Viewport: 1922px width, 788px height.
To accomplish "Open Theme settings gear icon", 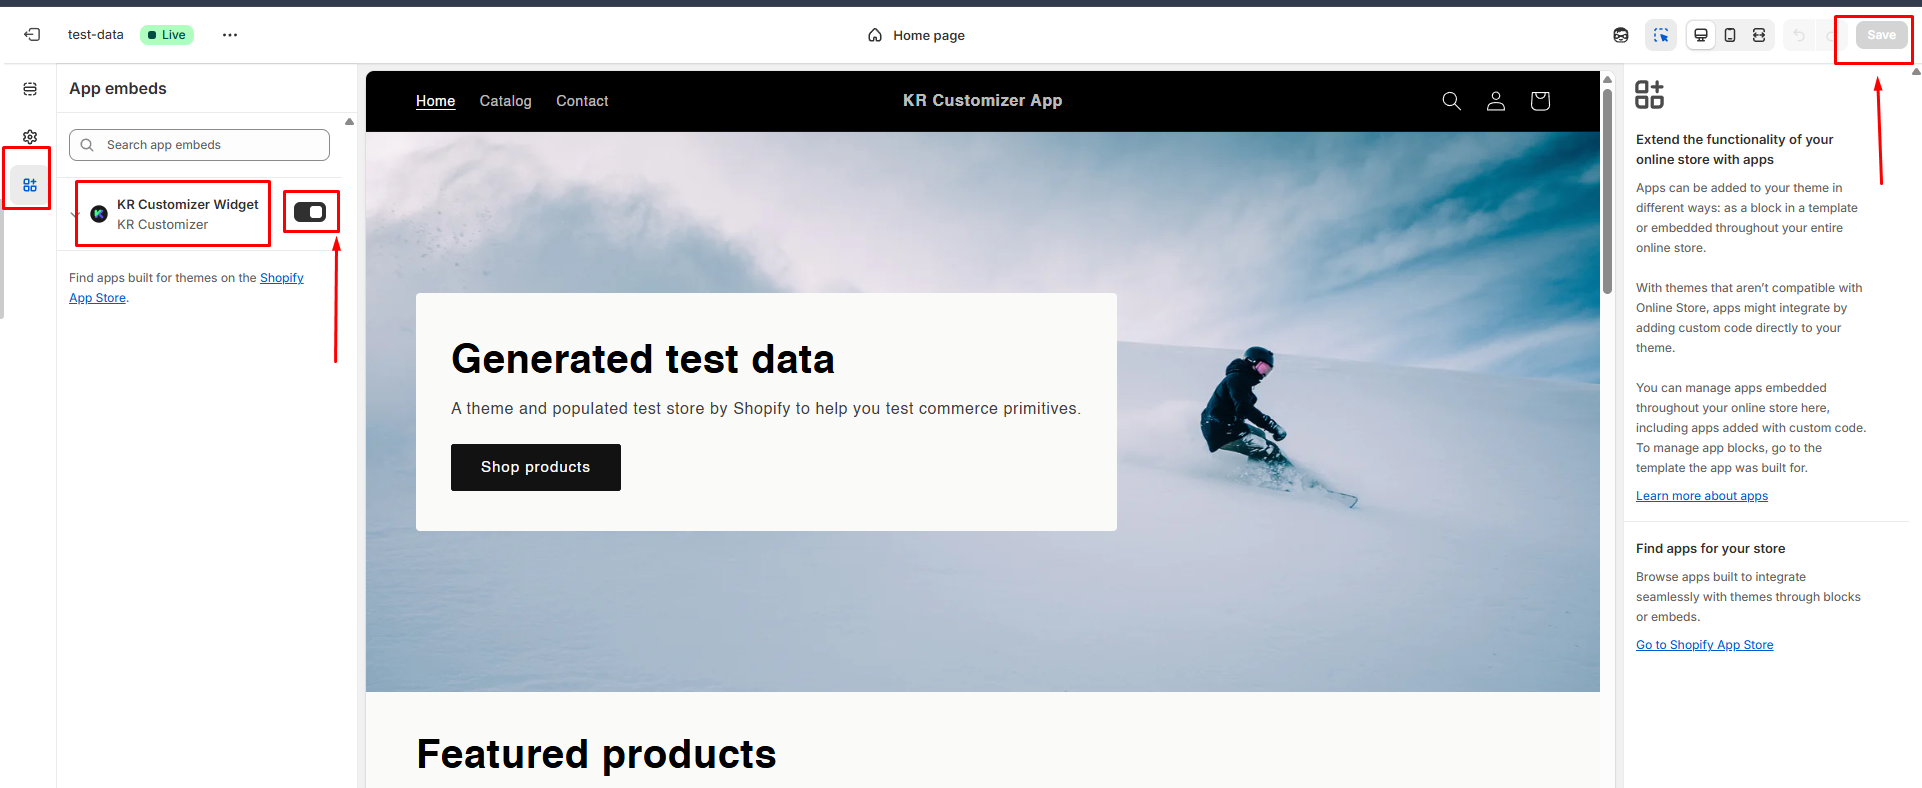I will [x=30, y=137].
